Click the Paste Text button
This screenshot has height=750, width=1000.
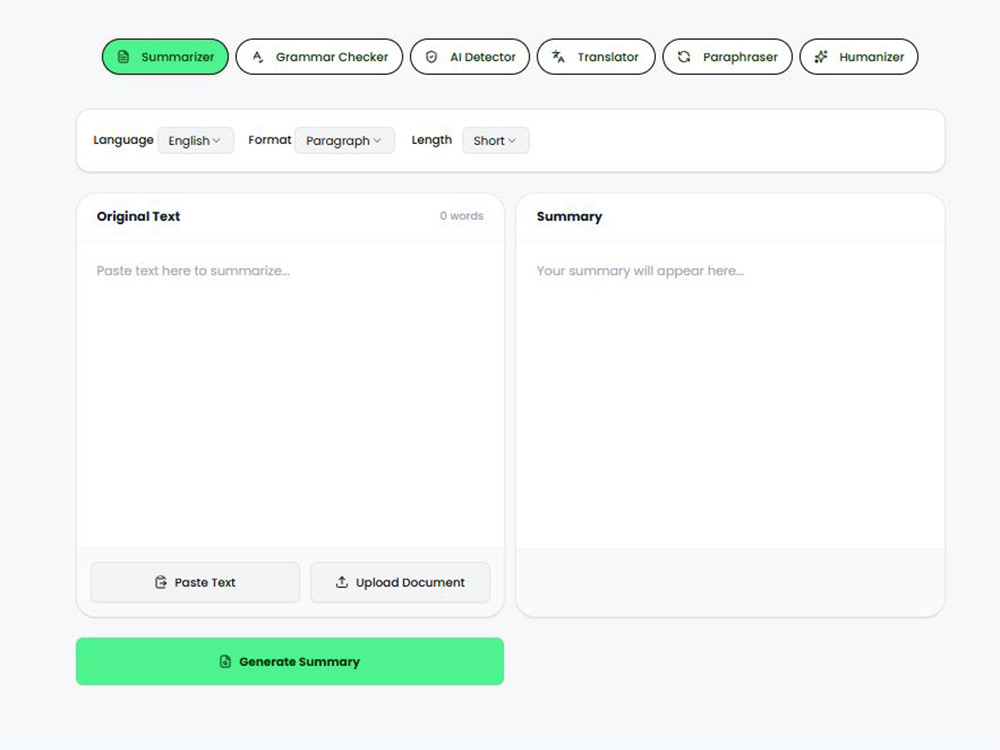[x=195, y=582]
